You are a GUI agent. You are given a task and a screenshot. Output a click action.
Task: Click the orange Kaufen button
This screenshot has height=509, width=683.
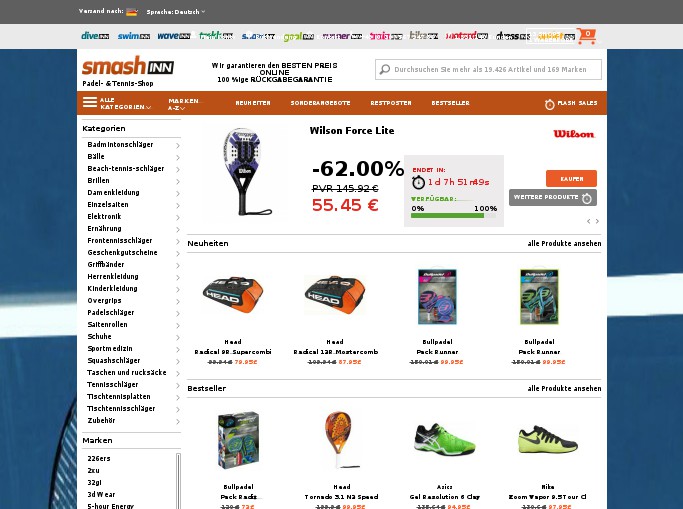(571, 179)
